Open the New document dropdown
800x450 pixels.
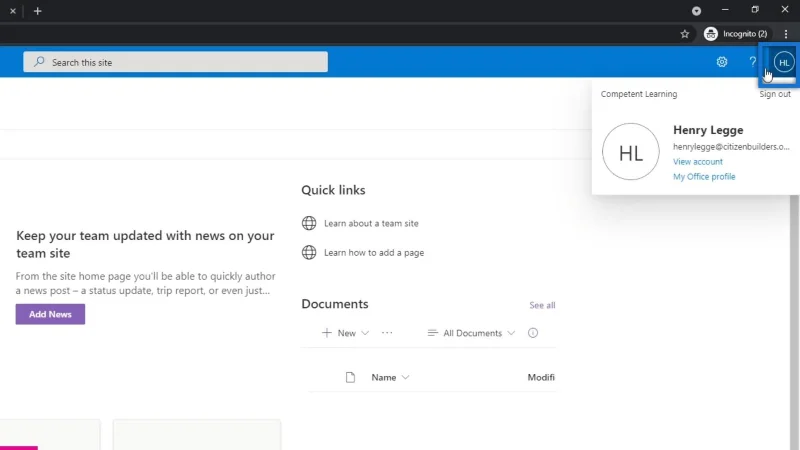click(x=345, y=333)
